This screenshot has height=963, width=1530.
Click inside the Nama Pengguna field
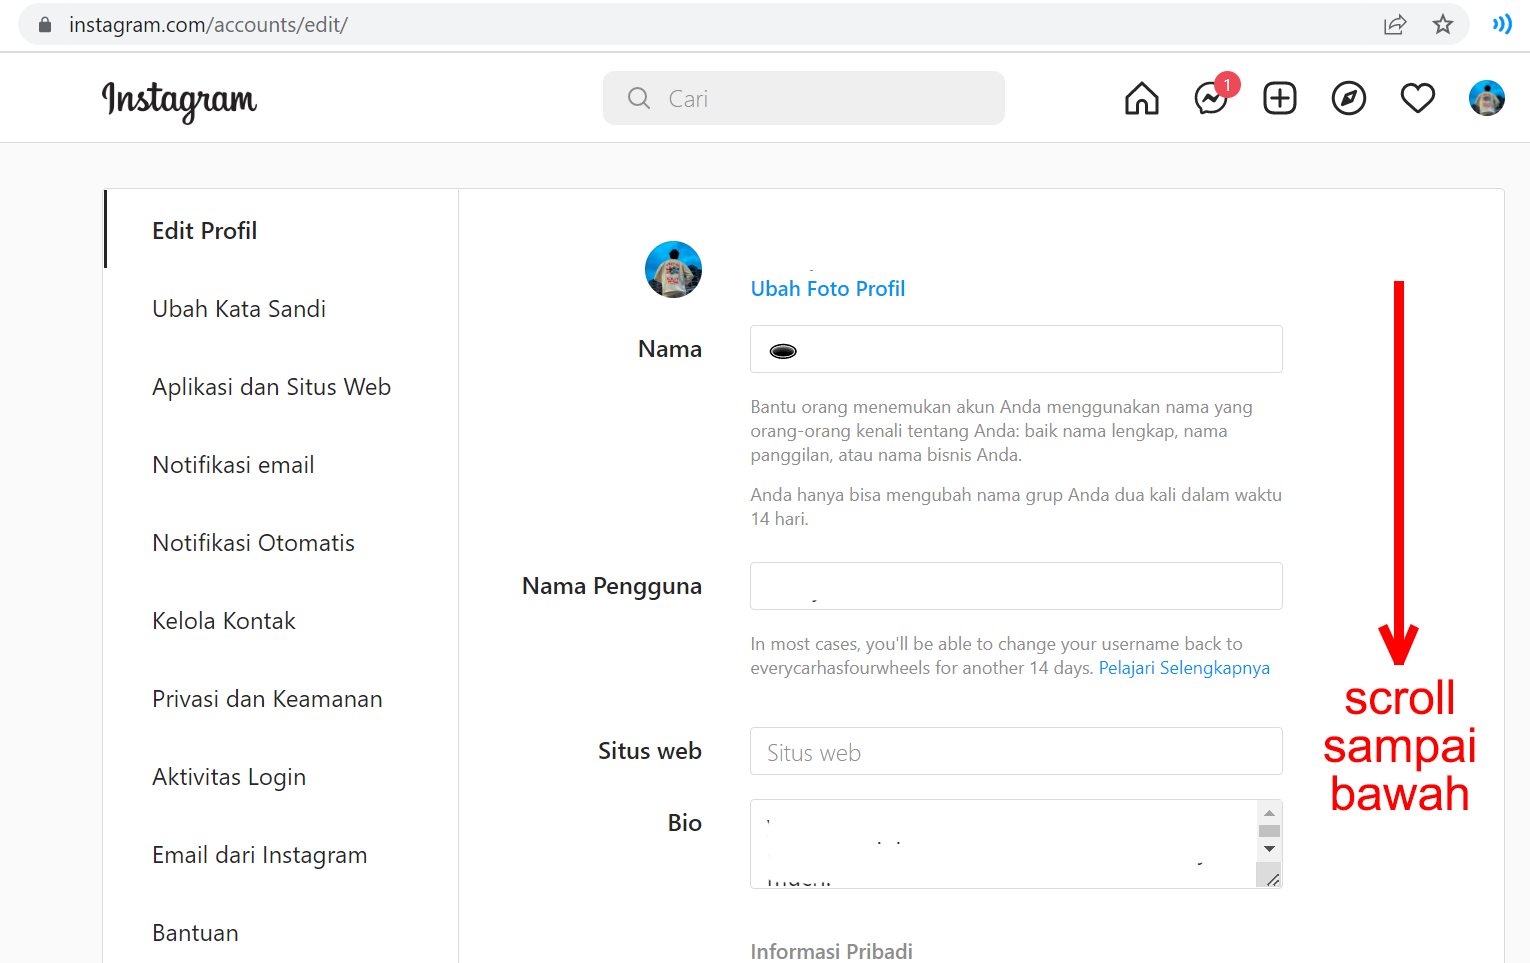click(1016, 586)
